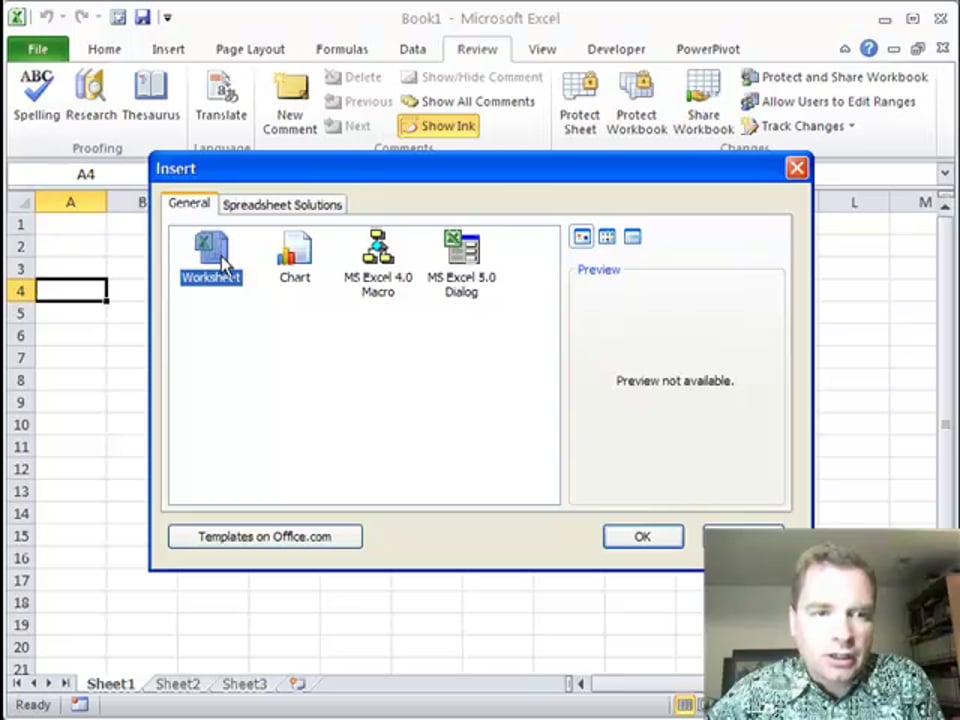Switch to Large Icons view in dialog
960x720 pixels.
(582, 236)
